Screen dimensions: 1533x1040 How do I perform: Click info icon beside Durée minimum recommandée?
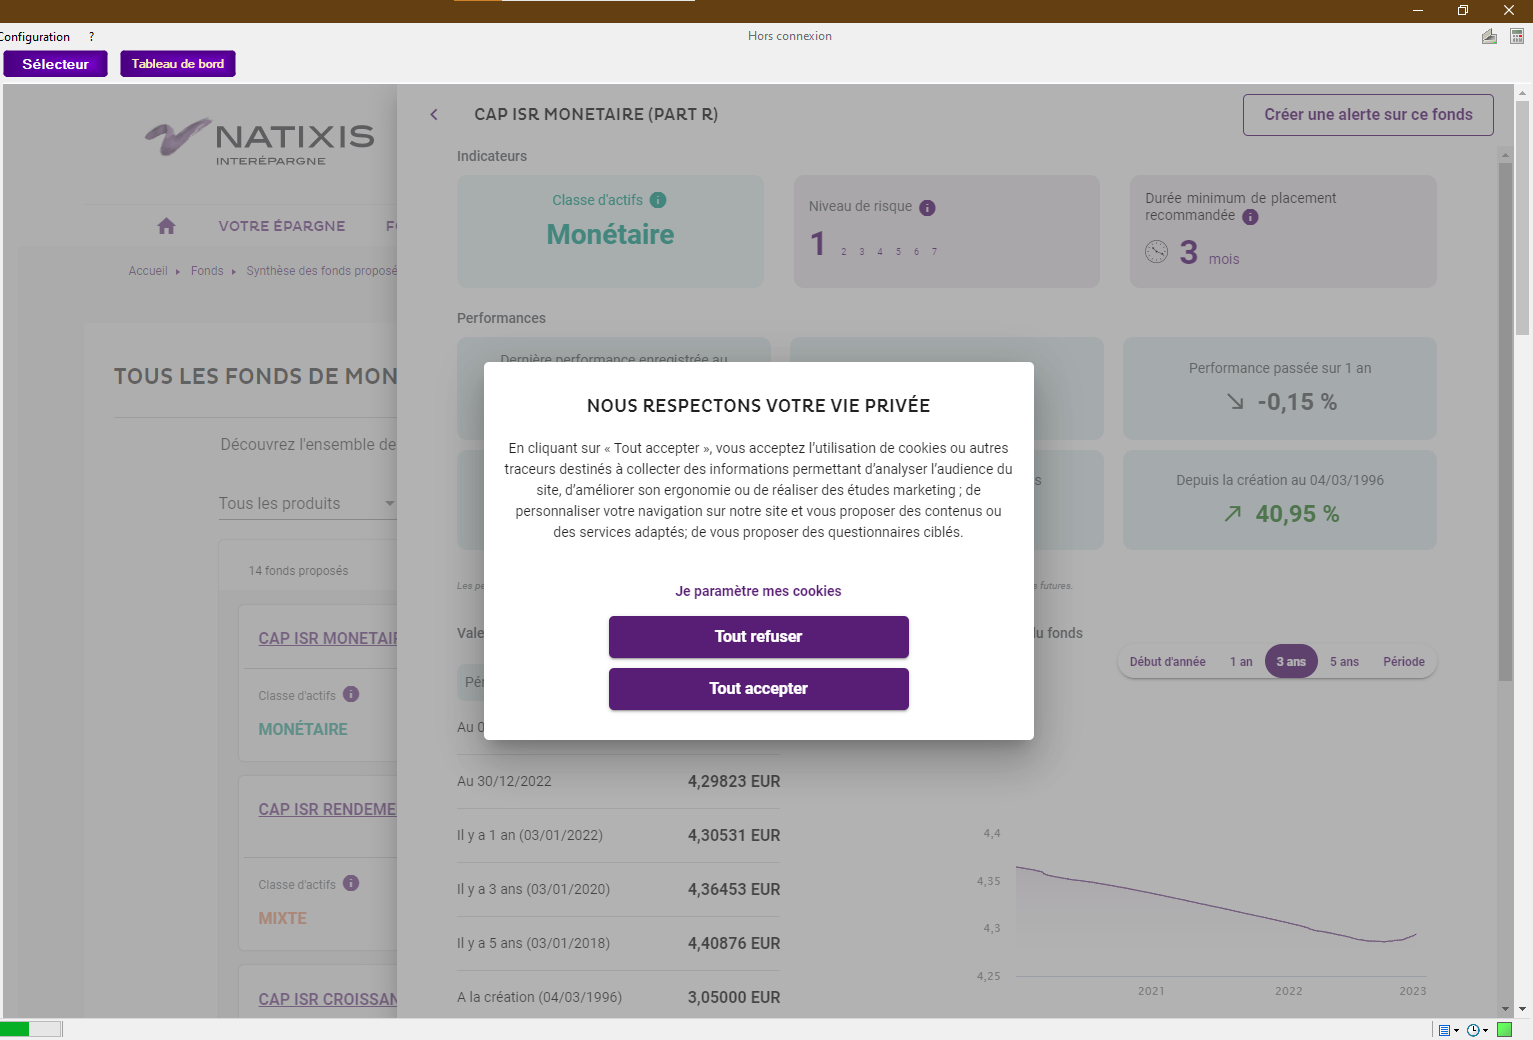[1250, 217]
